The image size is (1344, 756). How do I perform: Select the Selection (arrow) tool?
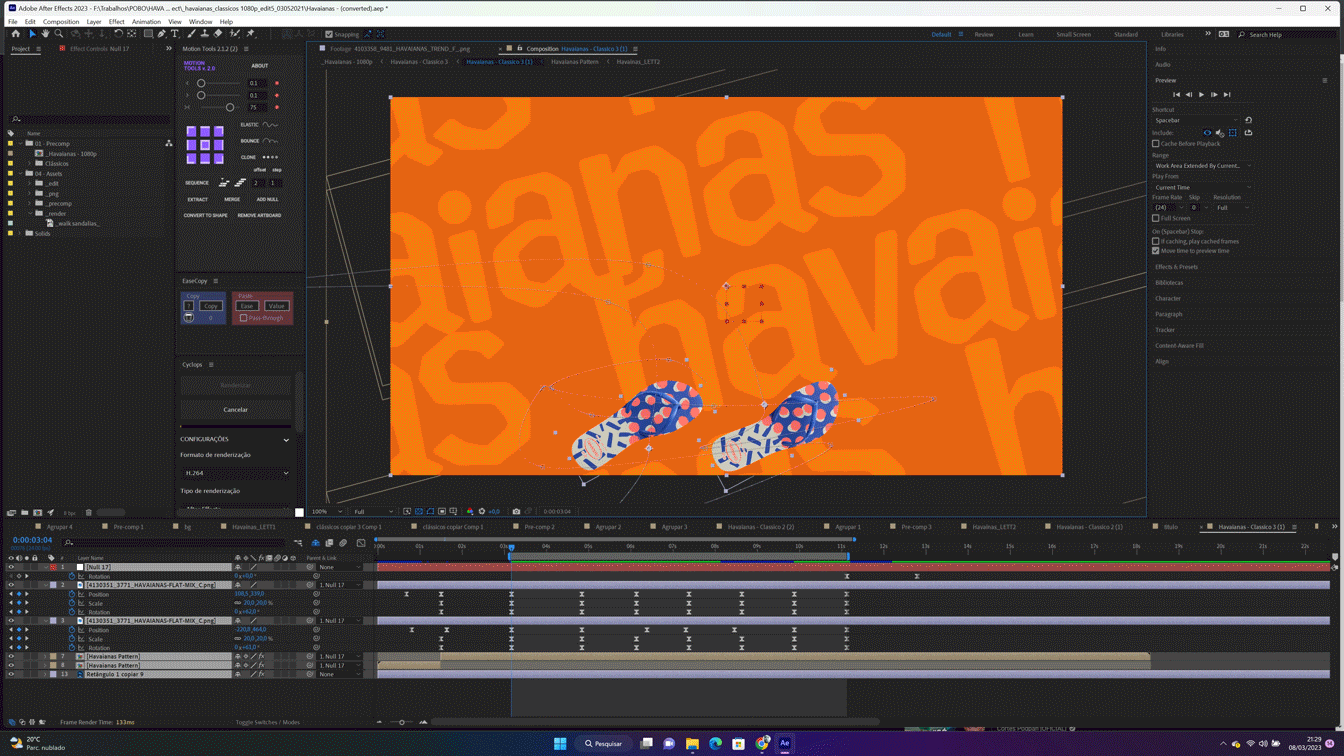click(32, 34)
